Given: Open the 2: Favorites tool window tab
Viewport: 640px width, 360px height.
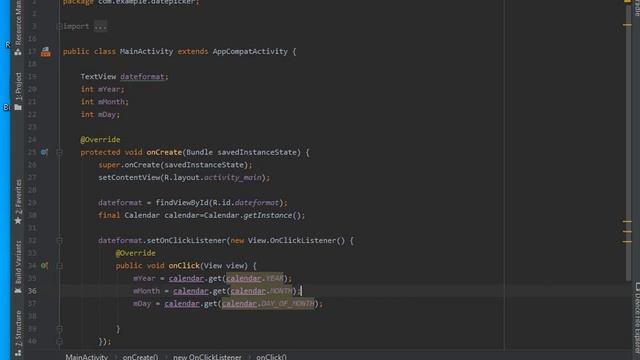Looking at the screenshot, I should coord(18,202).
